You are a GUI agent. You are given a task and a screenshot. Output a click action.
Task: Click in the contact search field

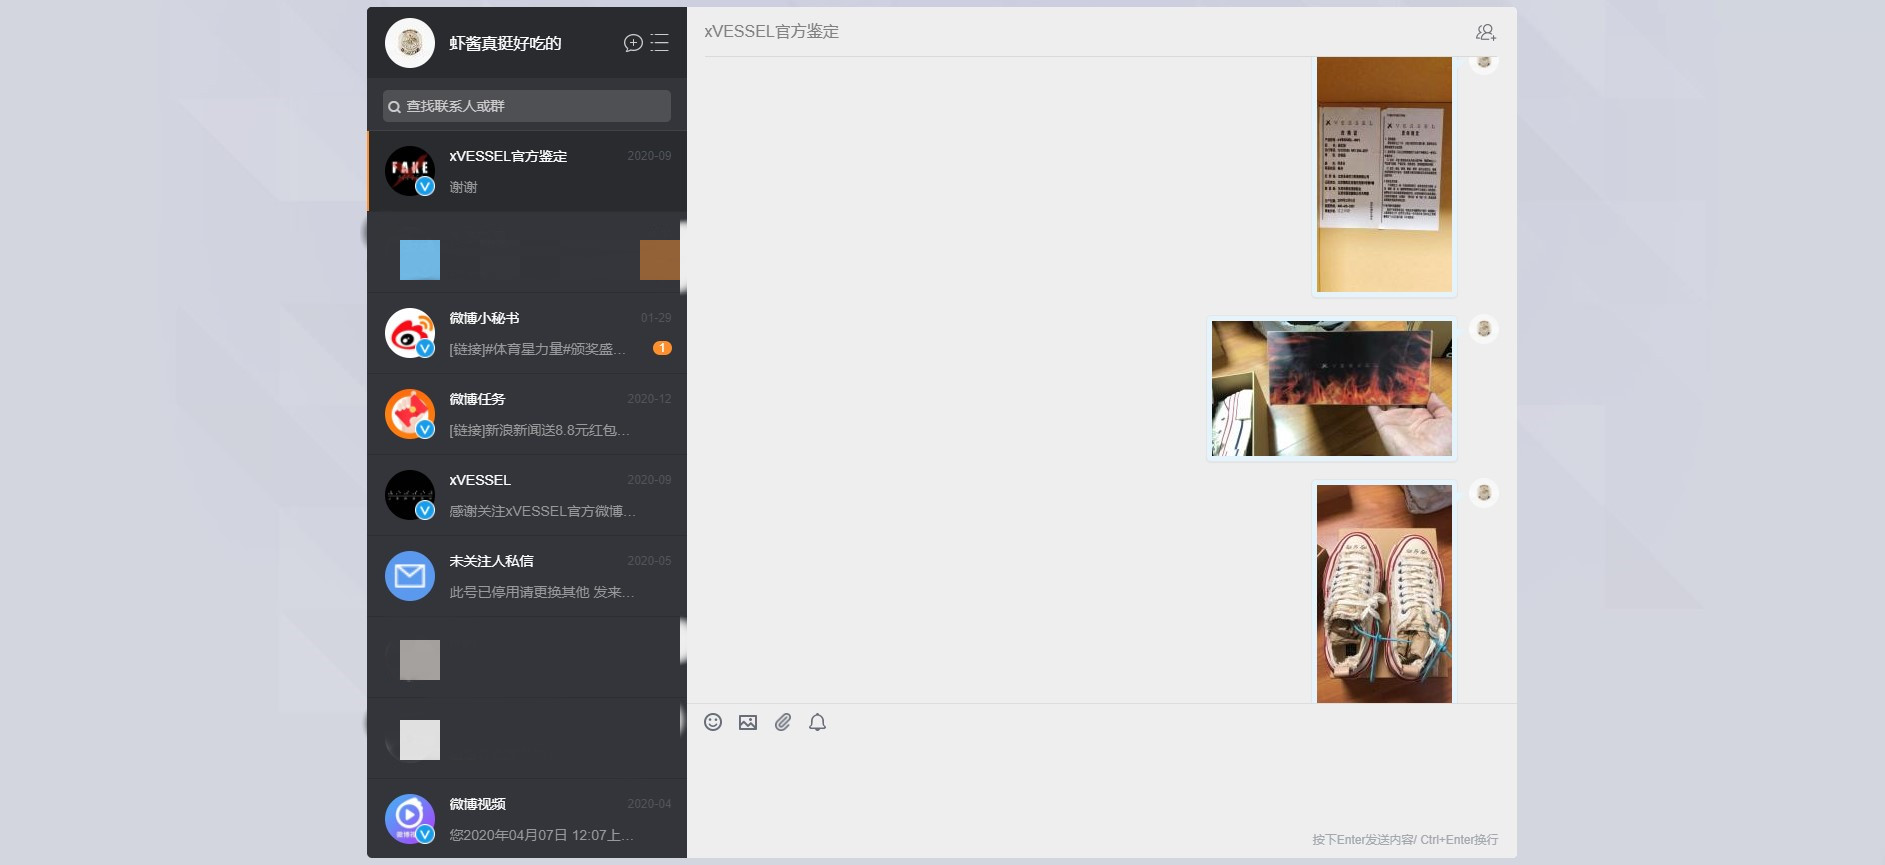[x=527, y=106]
